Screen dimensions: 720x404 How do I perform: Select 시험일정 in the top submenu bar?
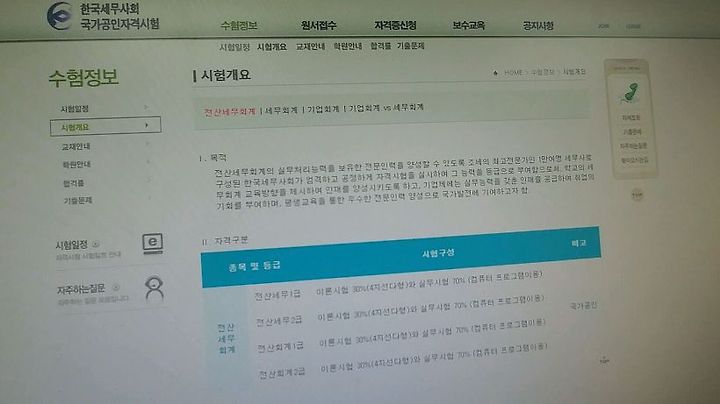[x=234, y=47]
